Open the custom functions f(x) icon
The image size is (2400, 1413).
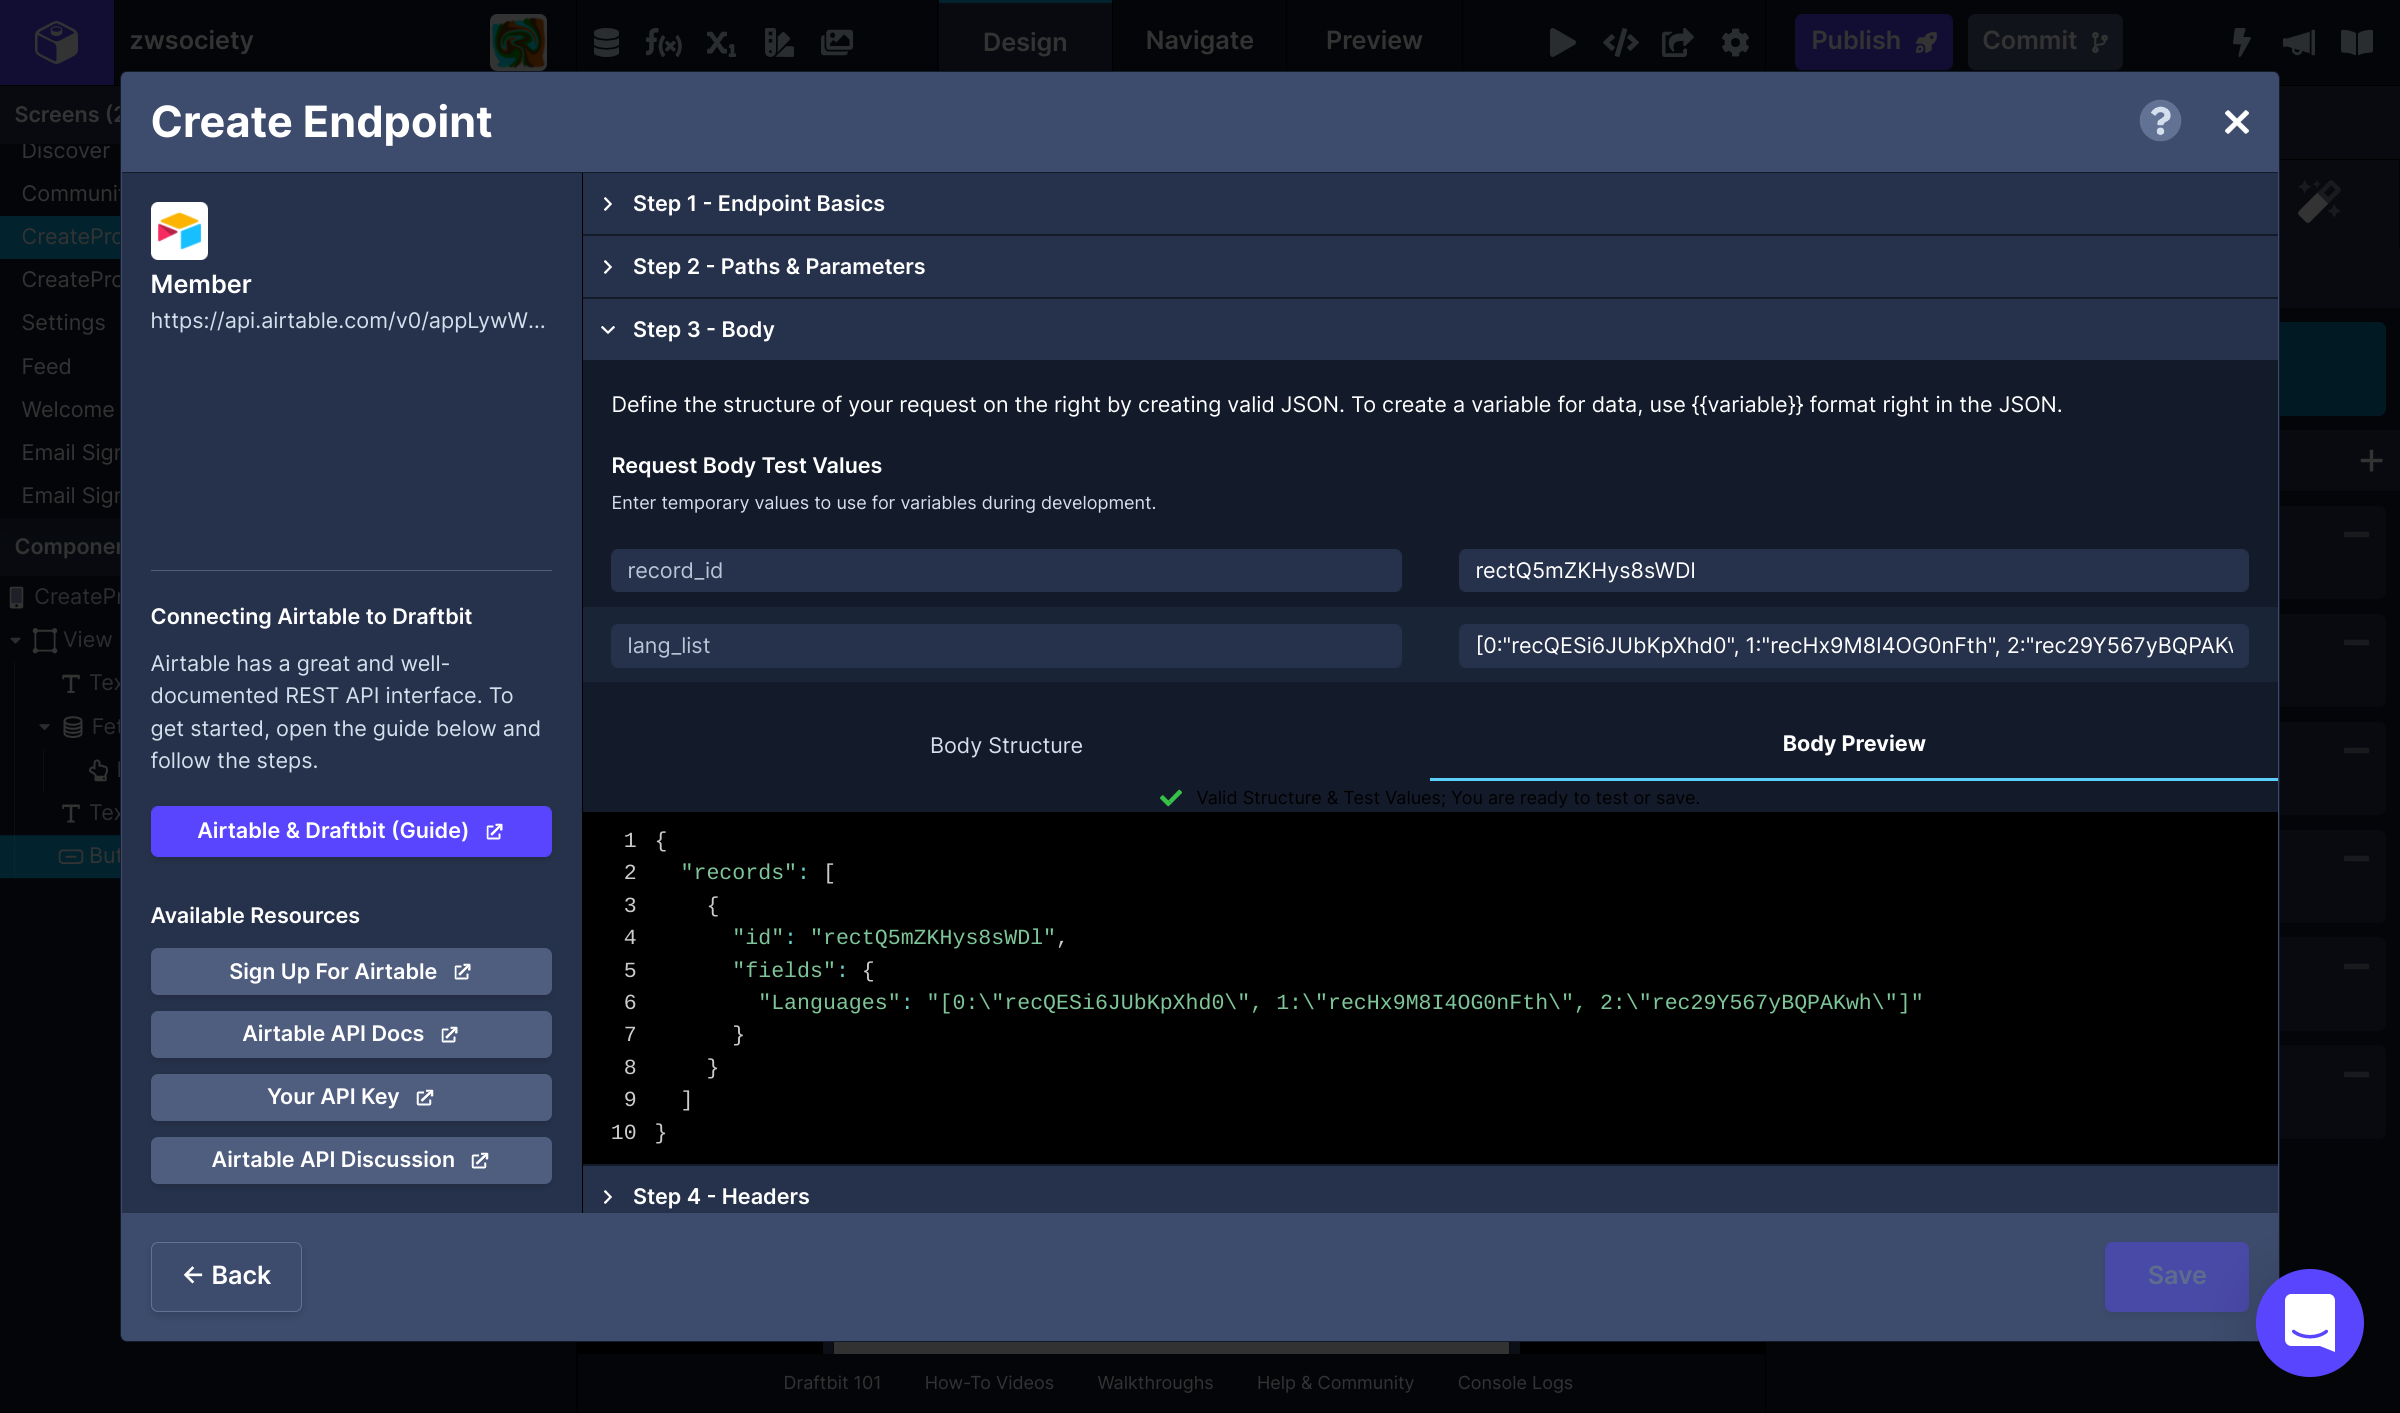663,42
